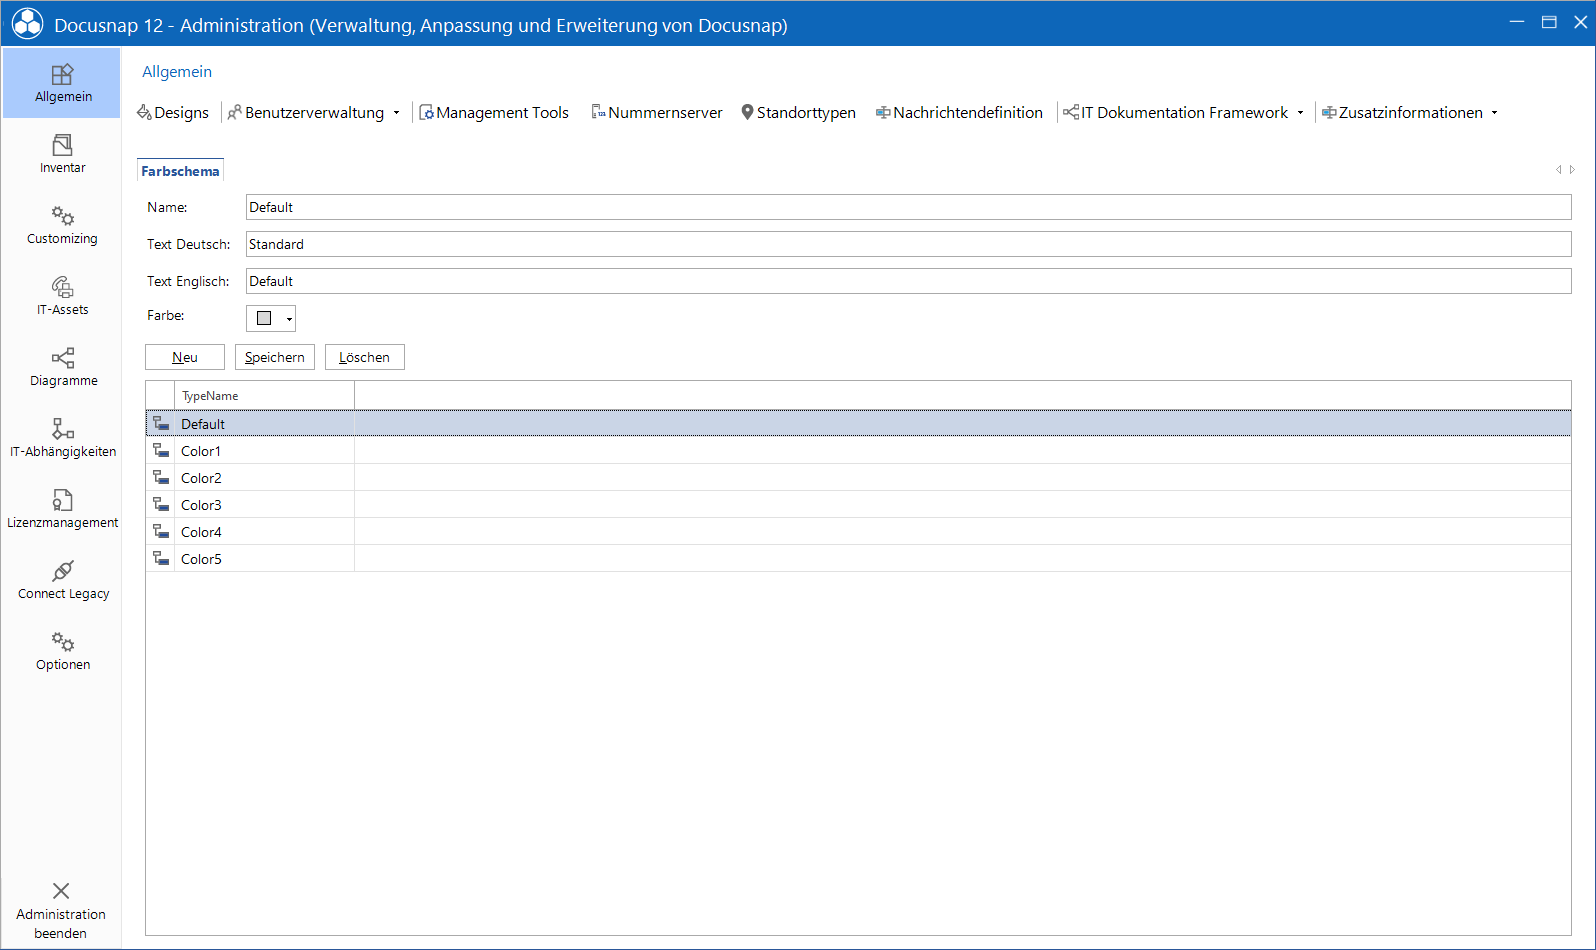Click the Speichern button

click(x=275, y=357)
